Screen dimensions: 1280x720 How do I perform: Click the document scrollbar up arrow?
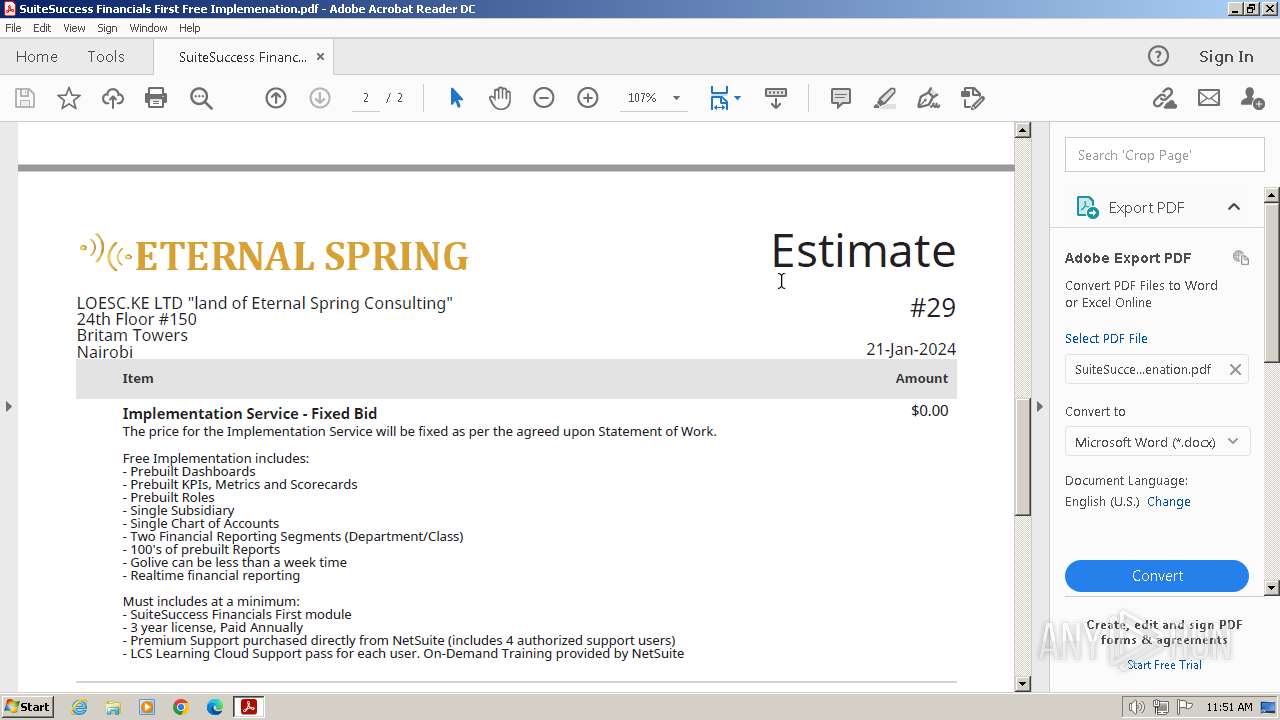coord(1022,130)
